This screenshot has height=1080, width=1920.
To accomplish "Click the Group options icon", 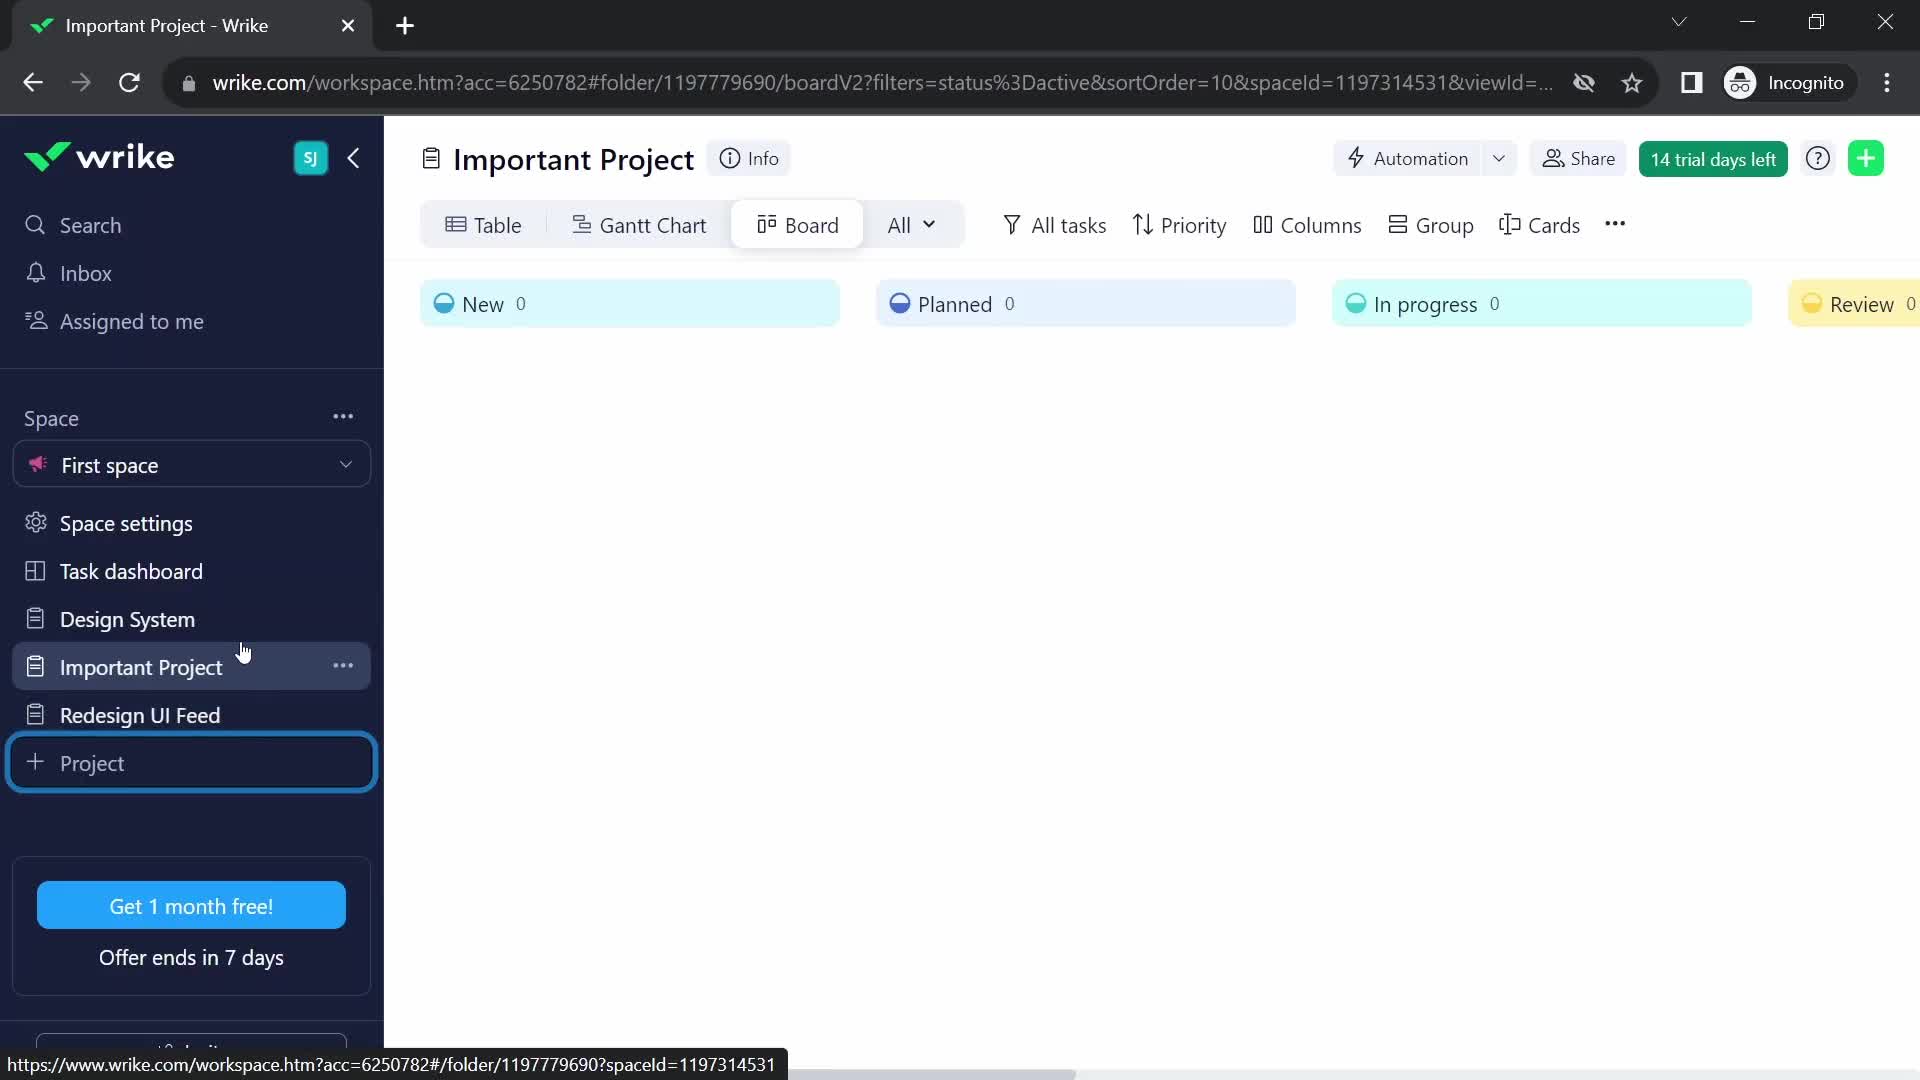I will click(x=1431, y=225).
